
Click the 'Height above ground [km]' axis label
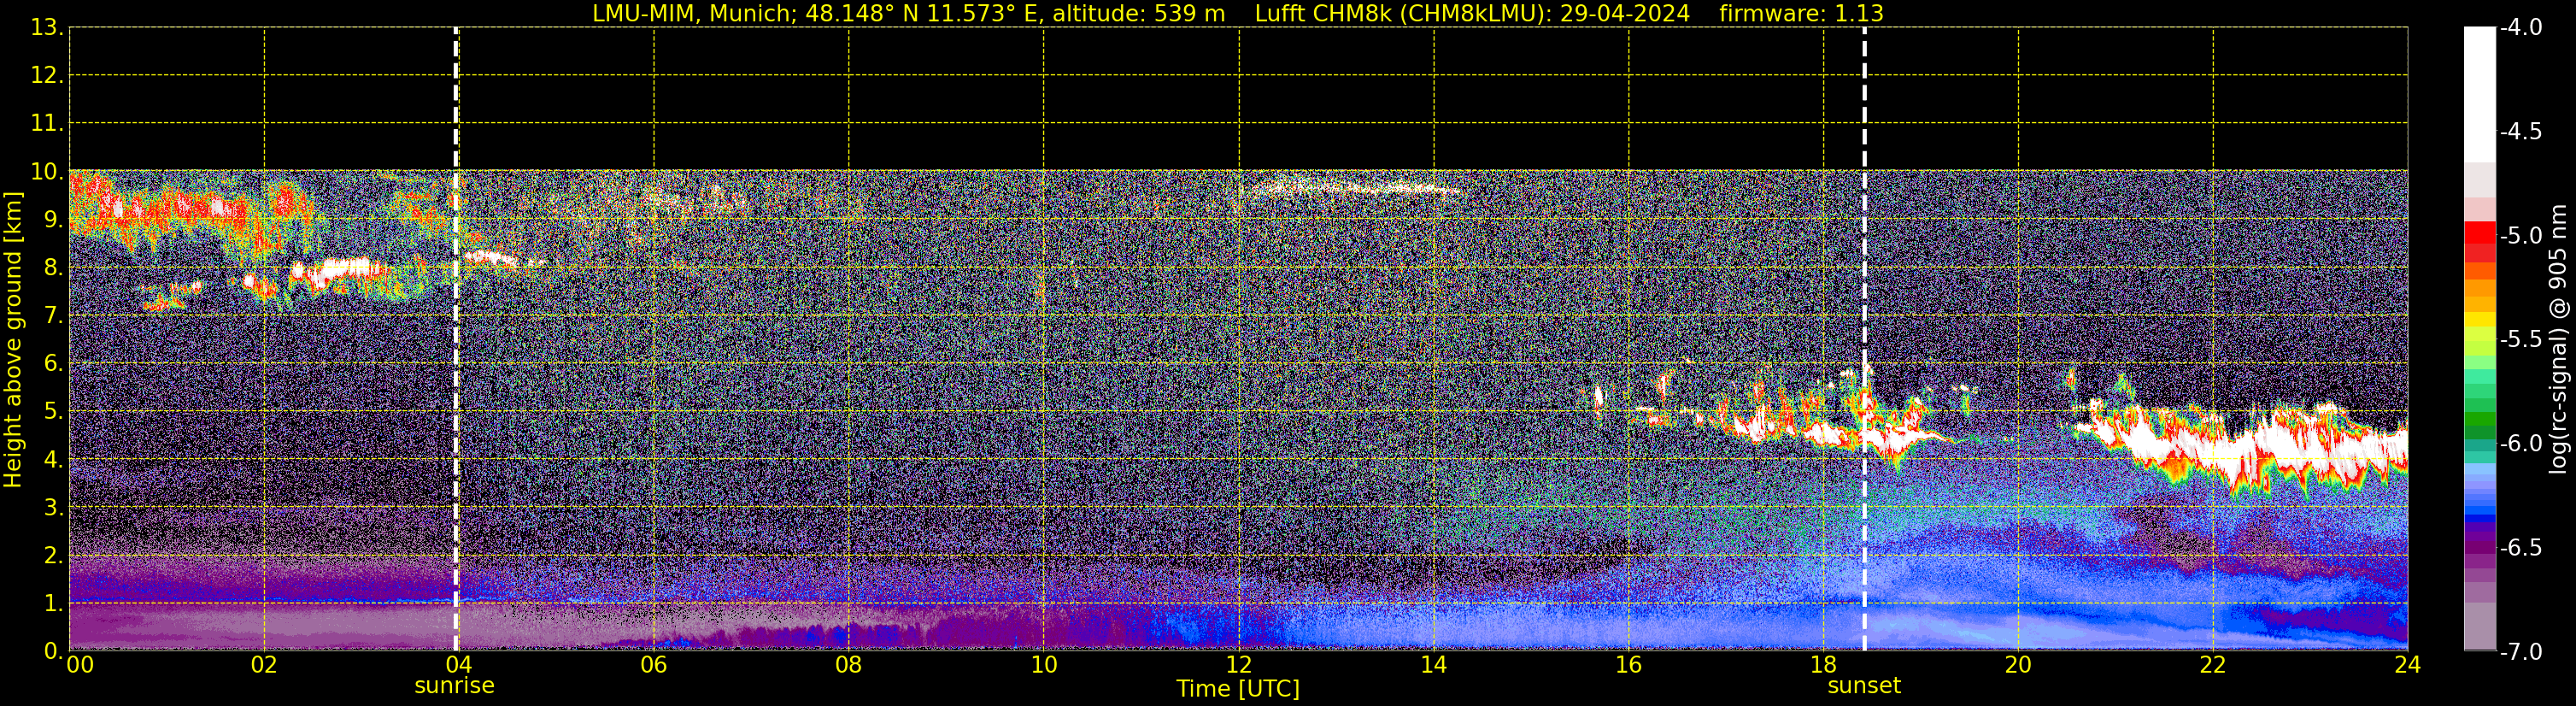coord(13,339)
